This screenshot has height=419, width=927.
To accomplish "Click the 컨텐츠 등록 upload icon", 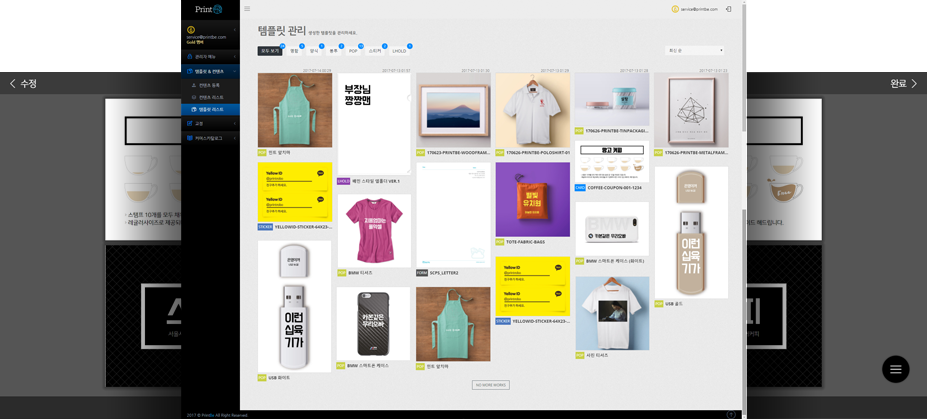I will [x=194, y=85].
